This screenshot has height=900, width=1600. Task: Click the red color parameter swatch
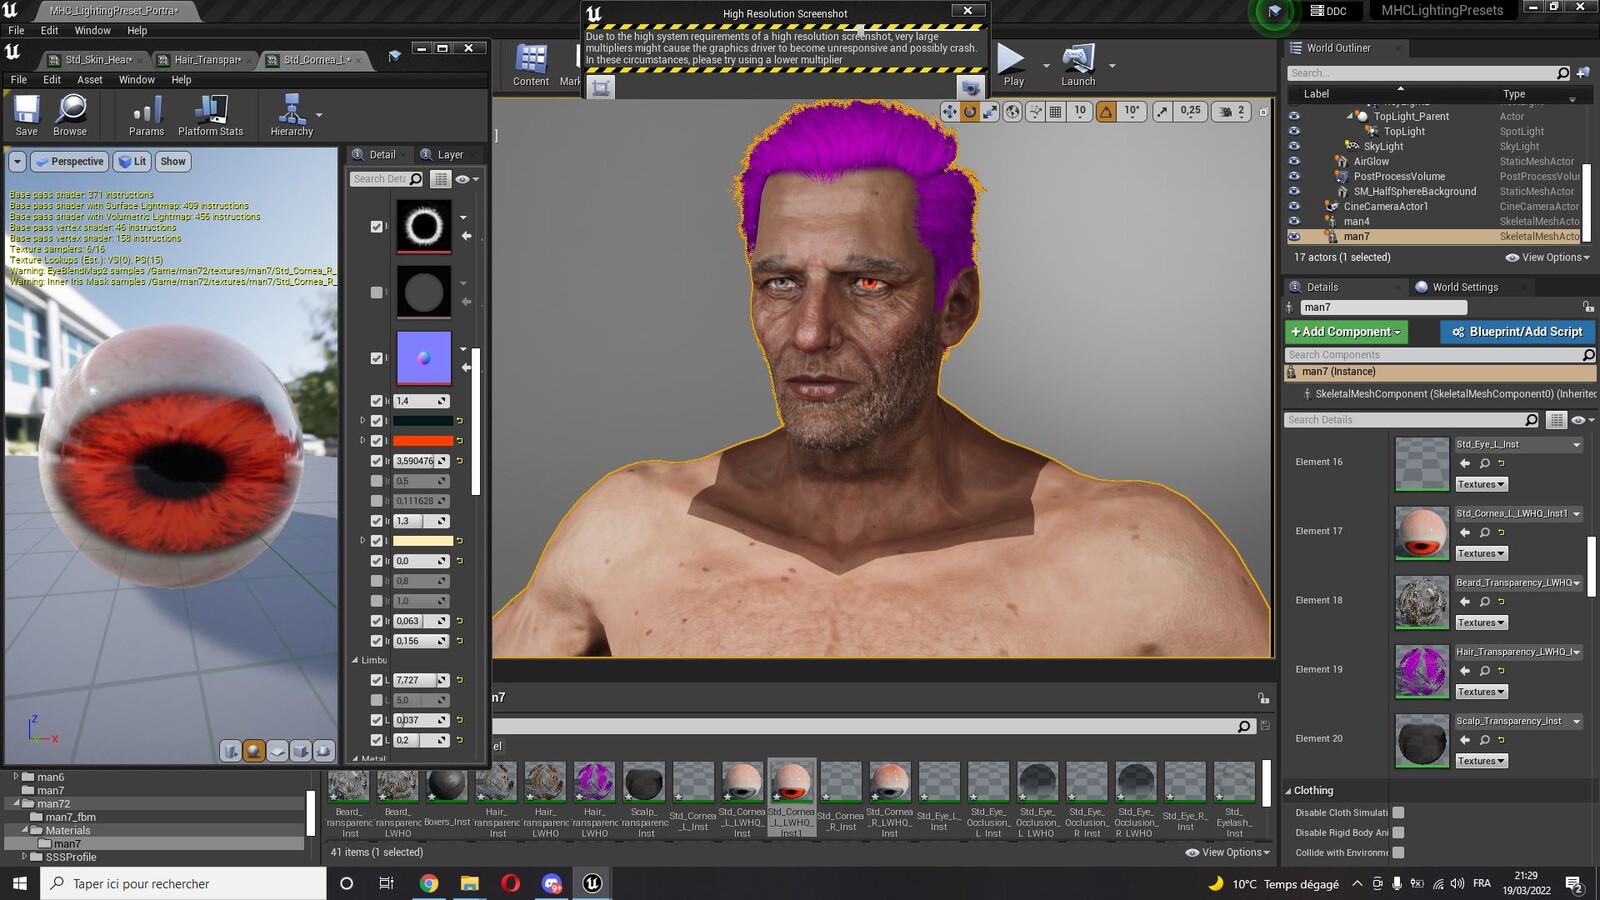click(423, 441)
